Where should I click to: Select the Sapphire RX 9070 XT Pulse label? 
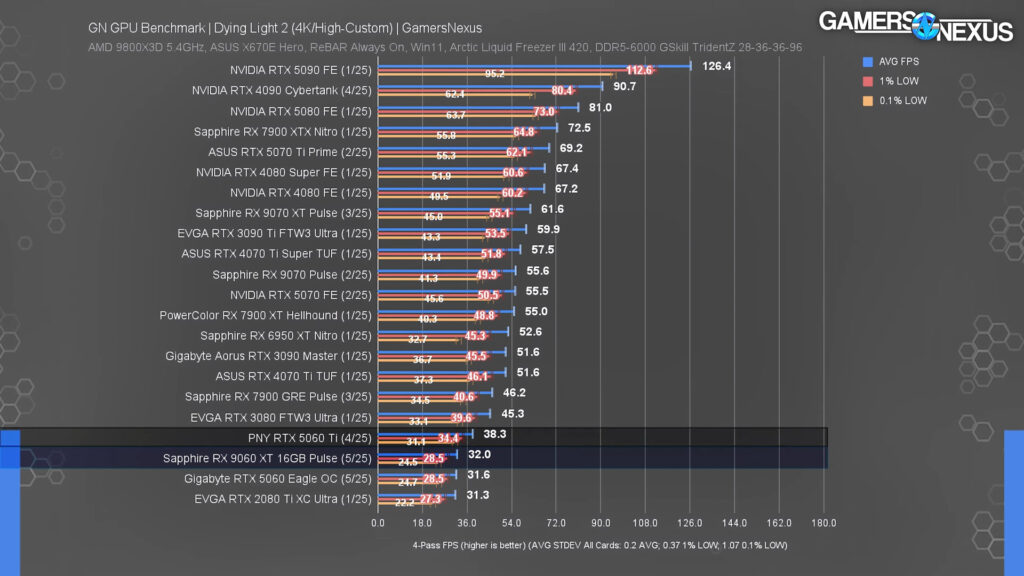click(x=283, y=213)
